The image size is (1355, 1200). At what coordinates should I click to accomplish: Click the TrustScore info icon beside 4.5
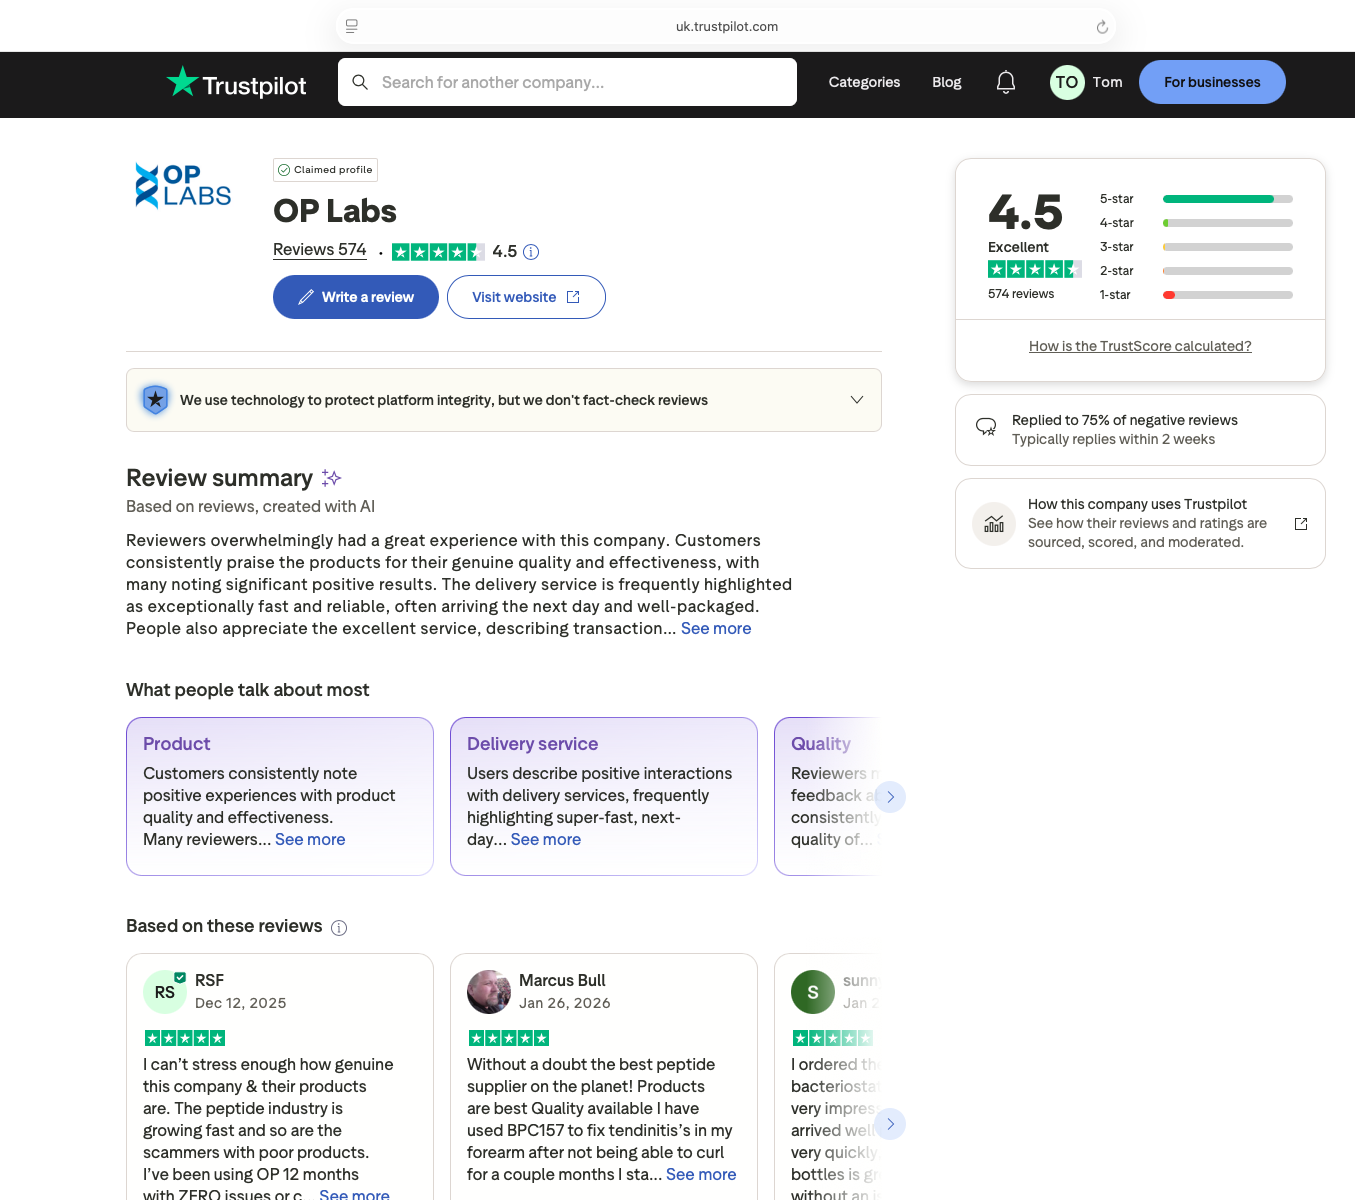click(x=531, y=252)
